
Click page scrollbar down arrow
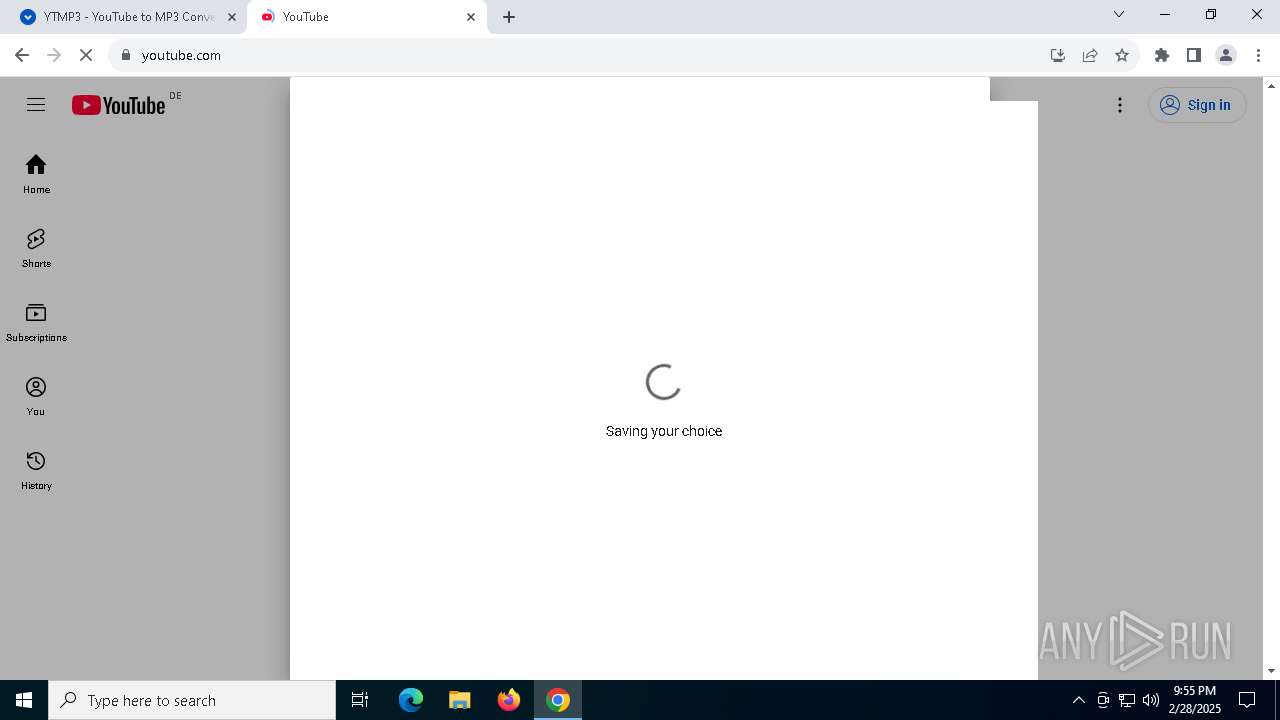1272,671
